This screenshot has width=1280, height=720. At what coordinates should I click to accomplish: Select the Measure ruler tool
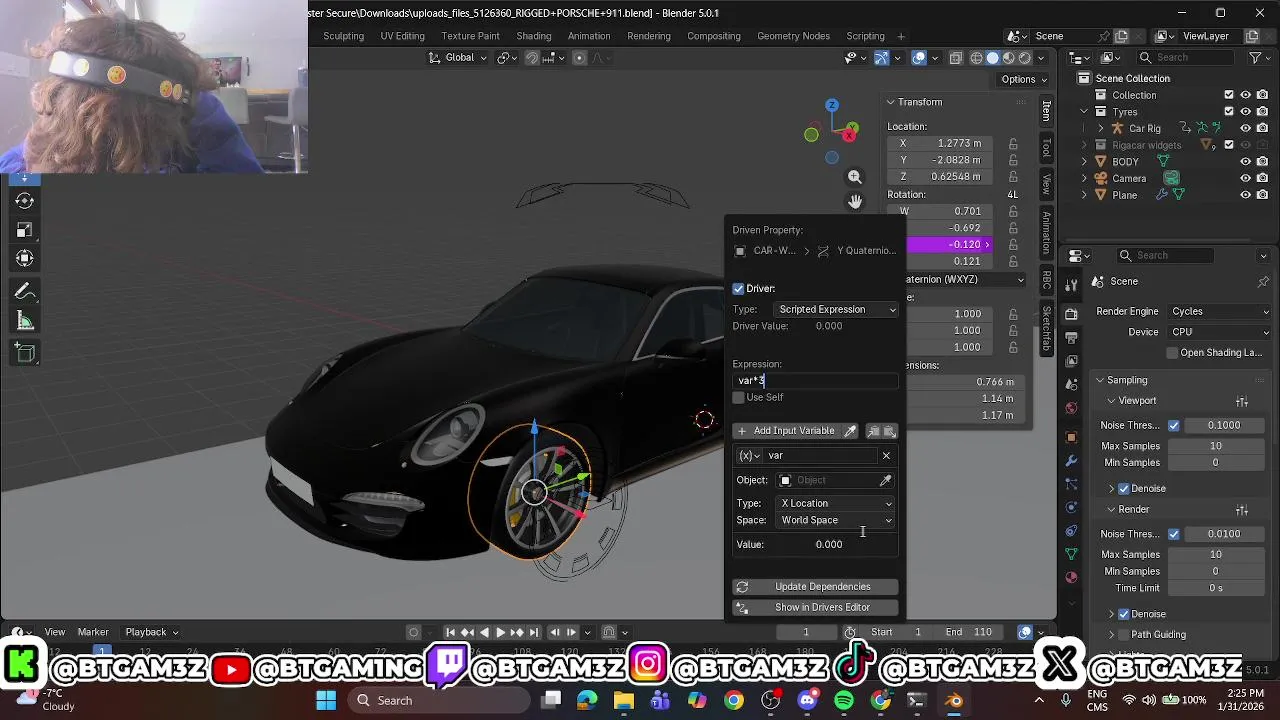25,321
